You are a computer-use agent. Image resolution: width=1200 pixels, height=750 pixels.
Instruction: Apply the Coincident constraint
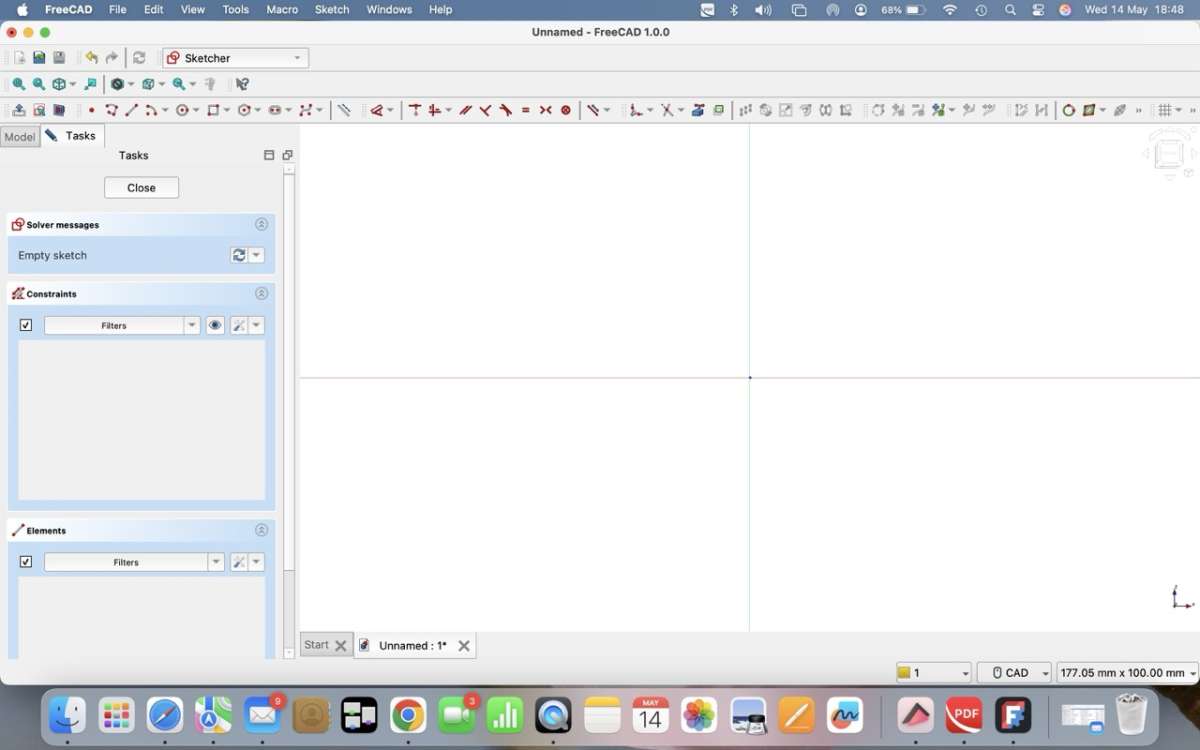pyautogui.click(x=415, y=110)
